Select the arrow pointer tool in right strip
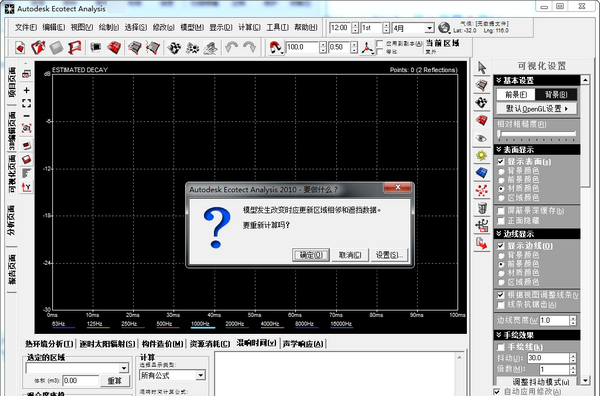The width and height of the screenshot is (600, 411). [x=482, y=68]
